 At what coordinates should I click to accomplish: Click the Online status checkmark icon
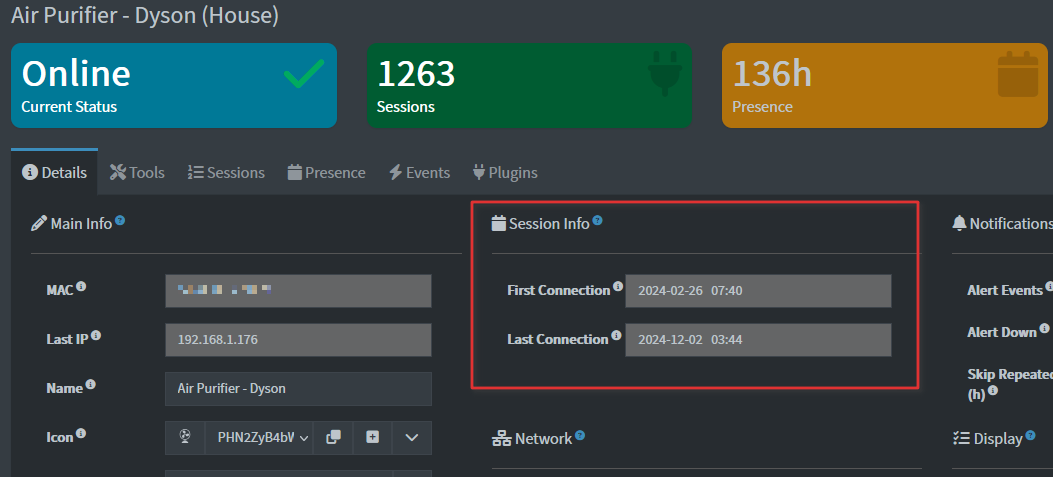pos(303,76)
